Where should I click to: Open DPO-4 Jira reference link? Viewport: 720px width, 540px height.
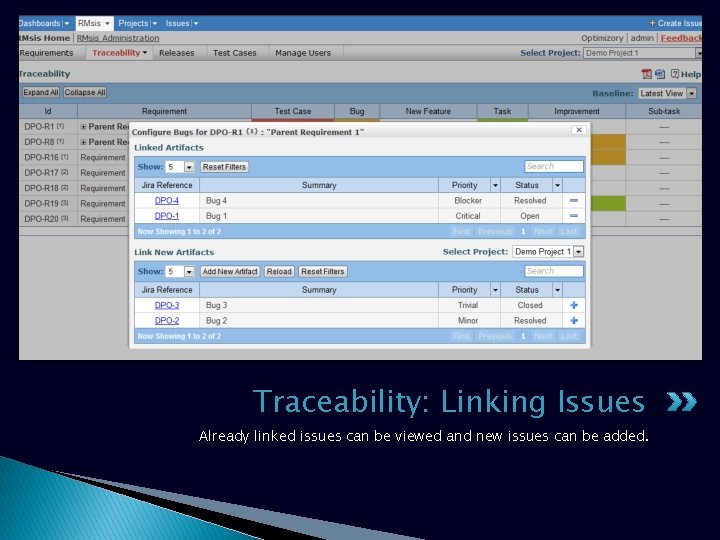[167, 201]
